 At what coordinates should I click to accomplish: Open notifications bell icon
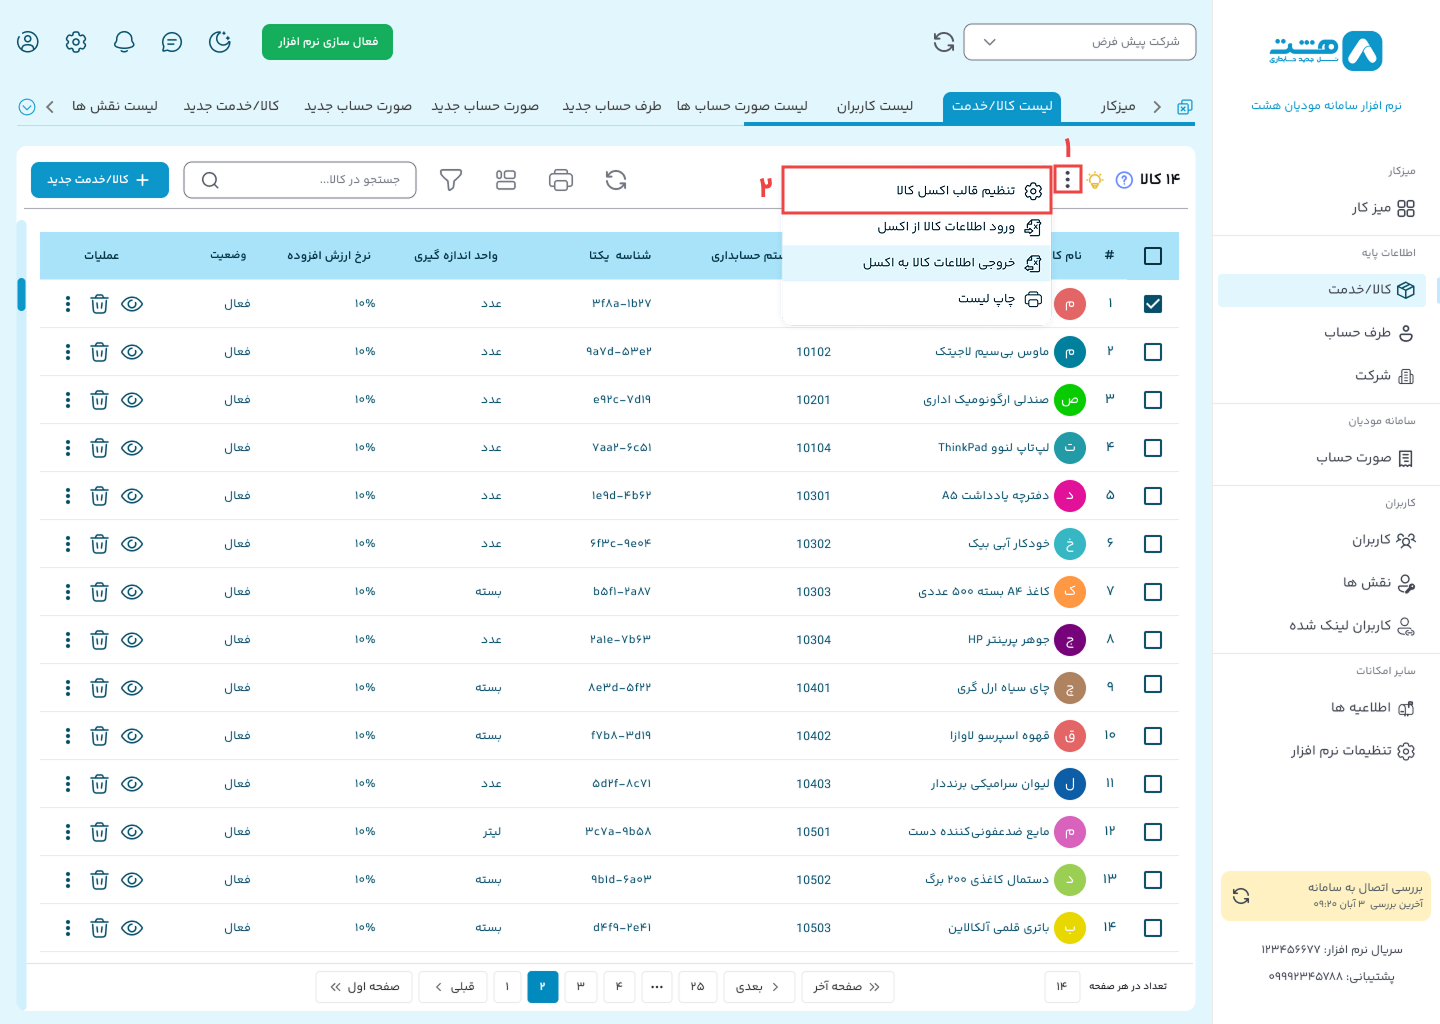[x=124, y=42]
